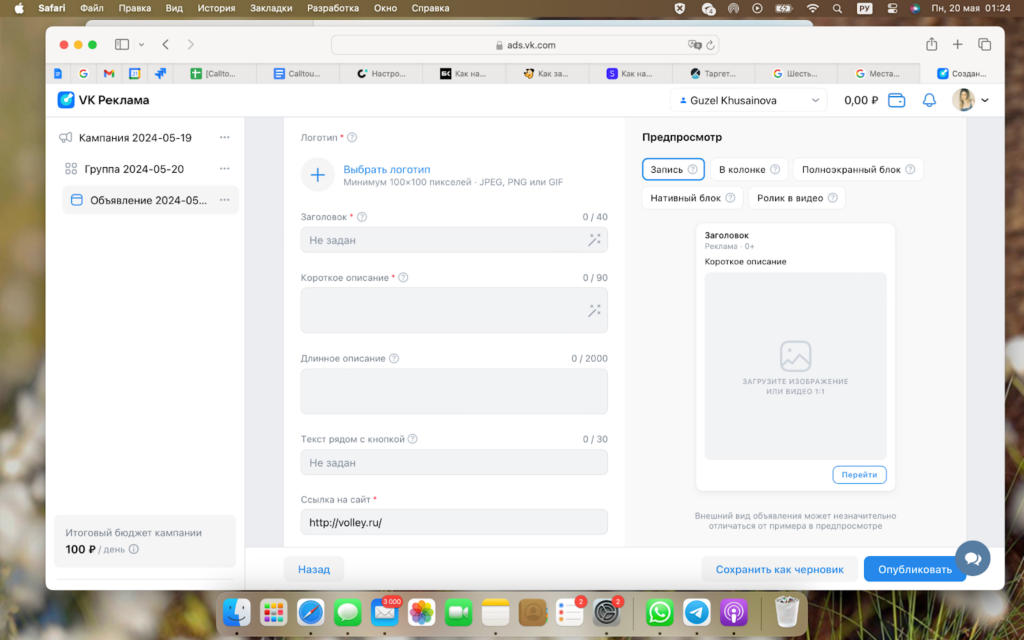Viewport: 1024px width, 640px height.
Task: Click the notifications bell icon
Action: [x=929, y=100]
